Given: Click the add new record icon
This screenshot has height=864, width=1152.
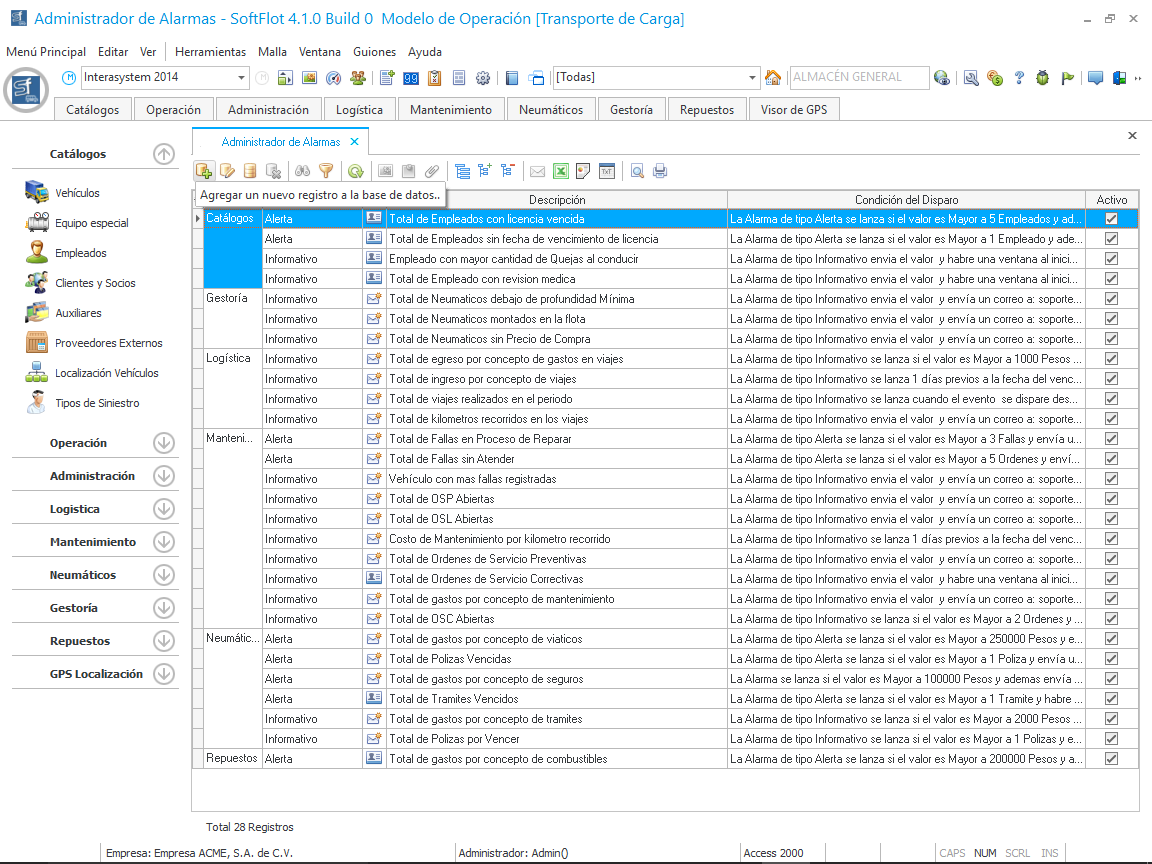Looking at the screenshot, I should pos(204,171).
